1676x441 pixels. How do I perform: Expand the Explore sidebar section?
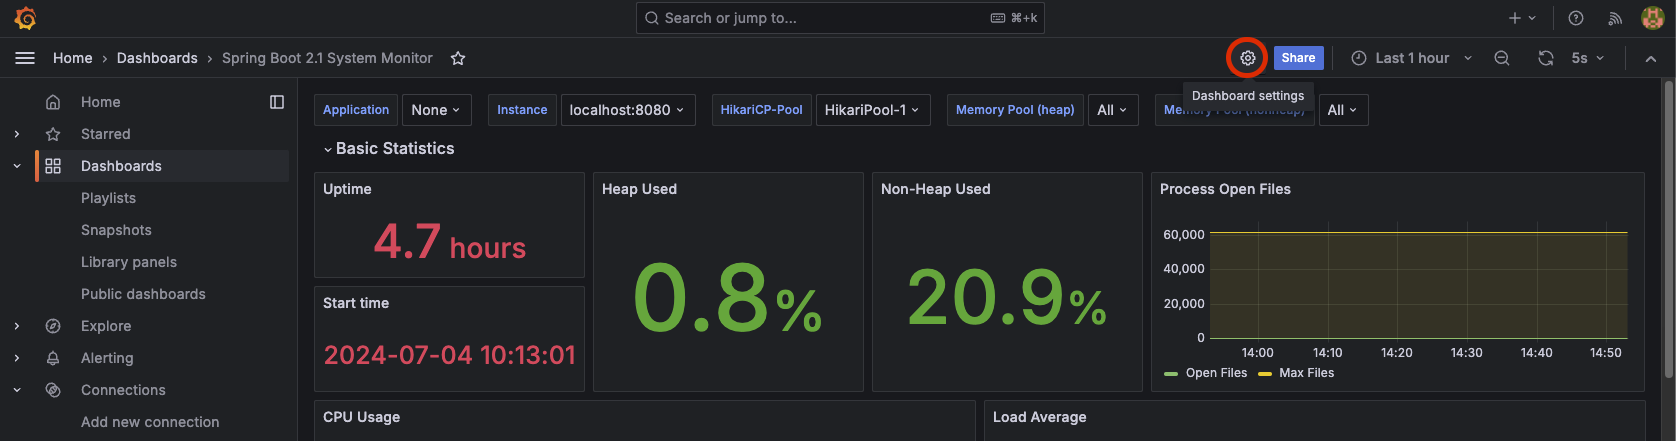point(17,326)
